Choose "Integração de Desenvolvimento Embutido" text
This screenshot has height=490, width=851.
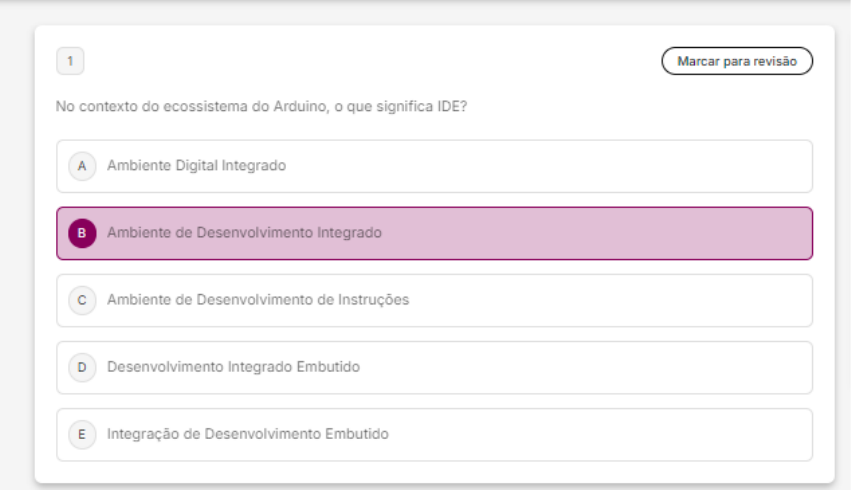(247, 434)
